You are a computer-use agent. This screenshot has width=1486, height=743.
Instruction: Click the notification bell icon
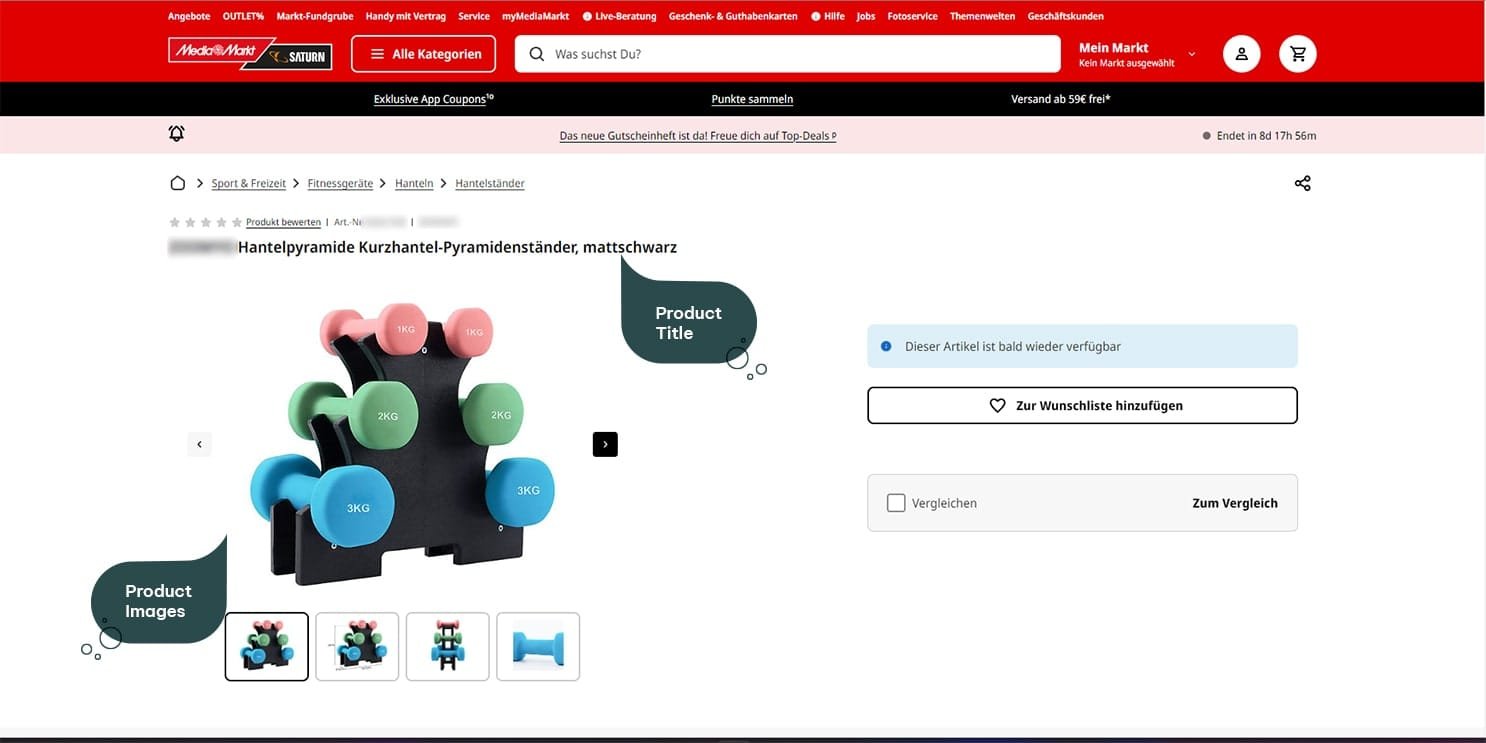177,134
